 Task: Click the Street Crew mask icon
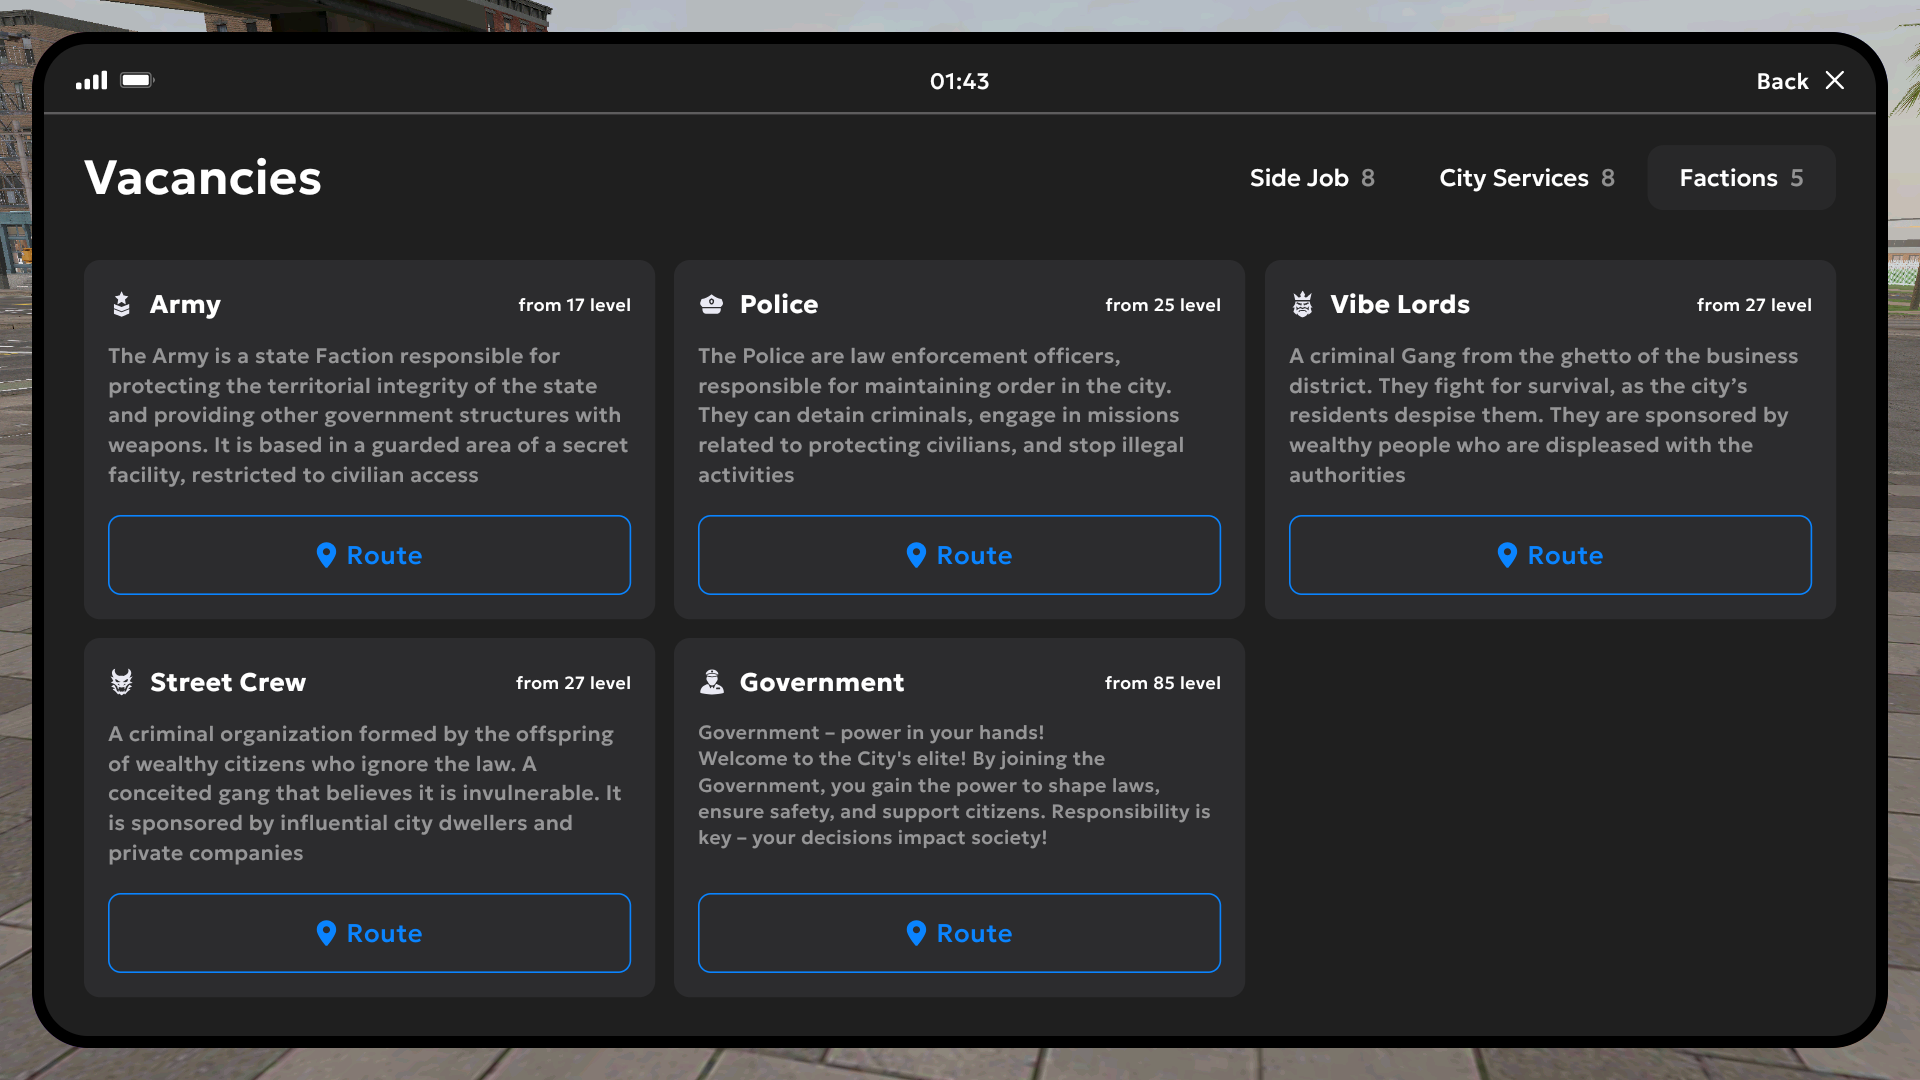(x=121, y=682)
